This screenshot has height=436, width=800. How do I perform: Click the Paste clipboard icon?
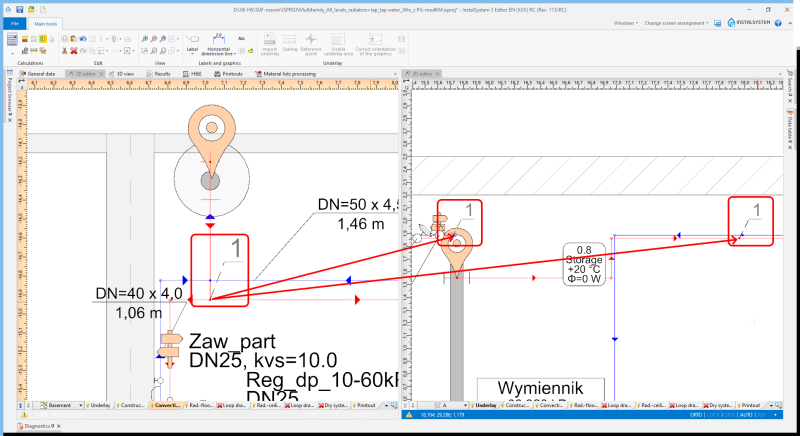point(74,39)
